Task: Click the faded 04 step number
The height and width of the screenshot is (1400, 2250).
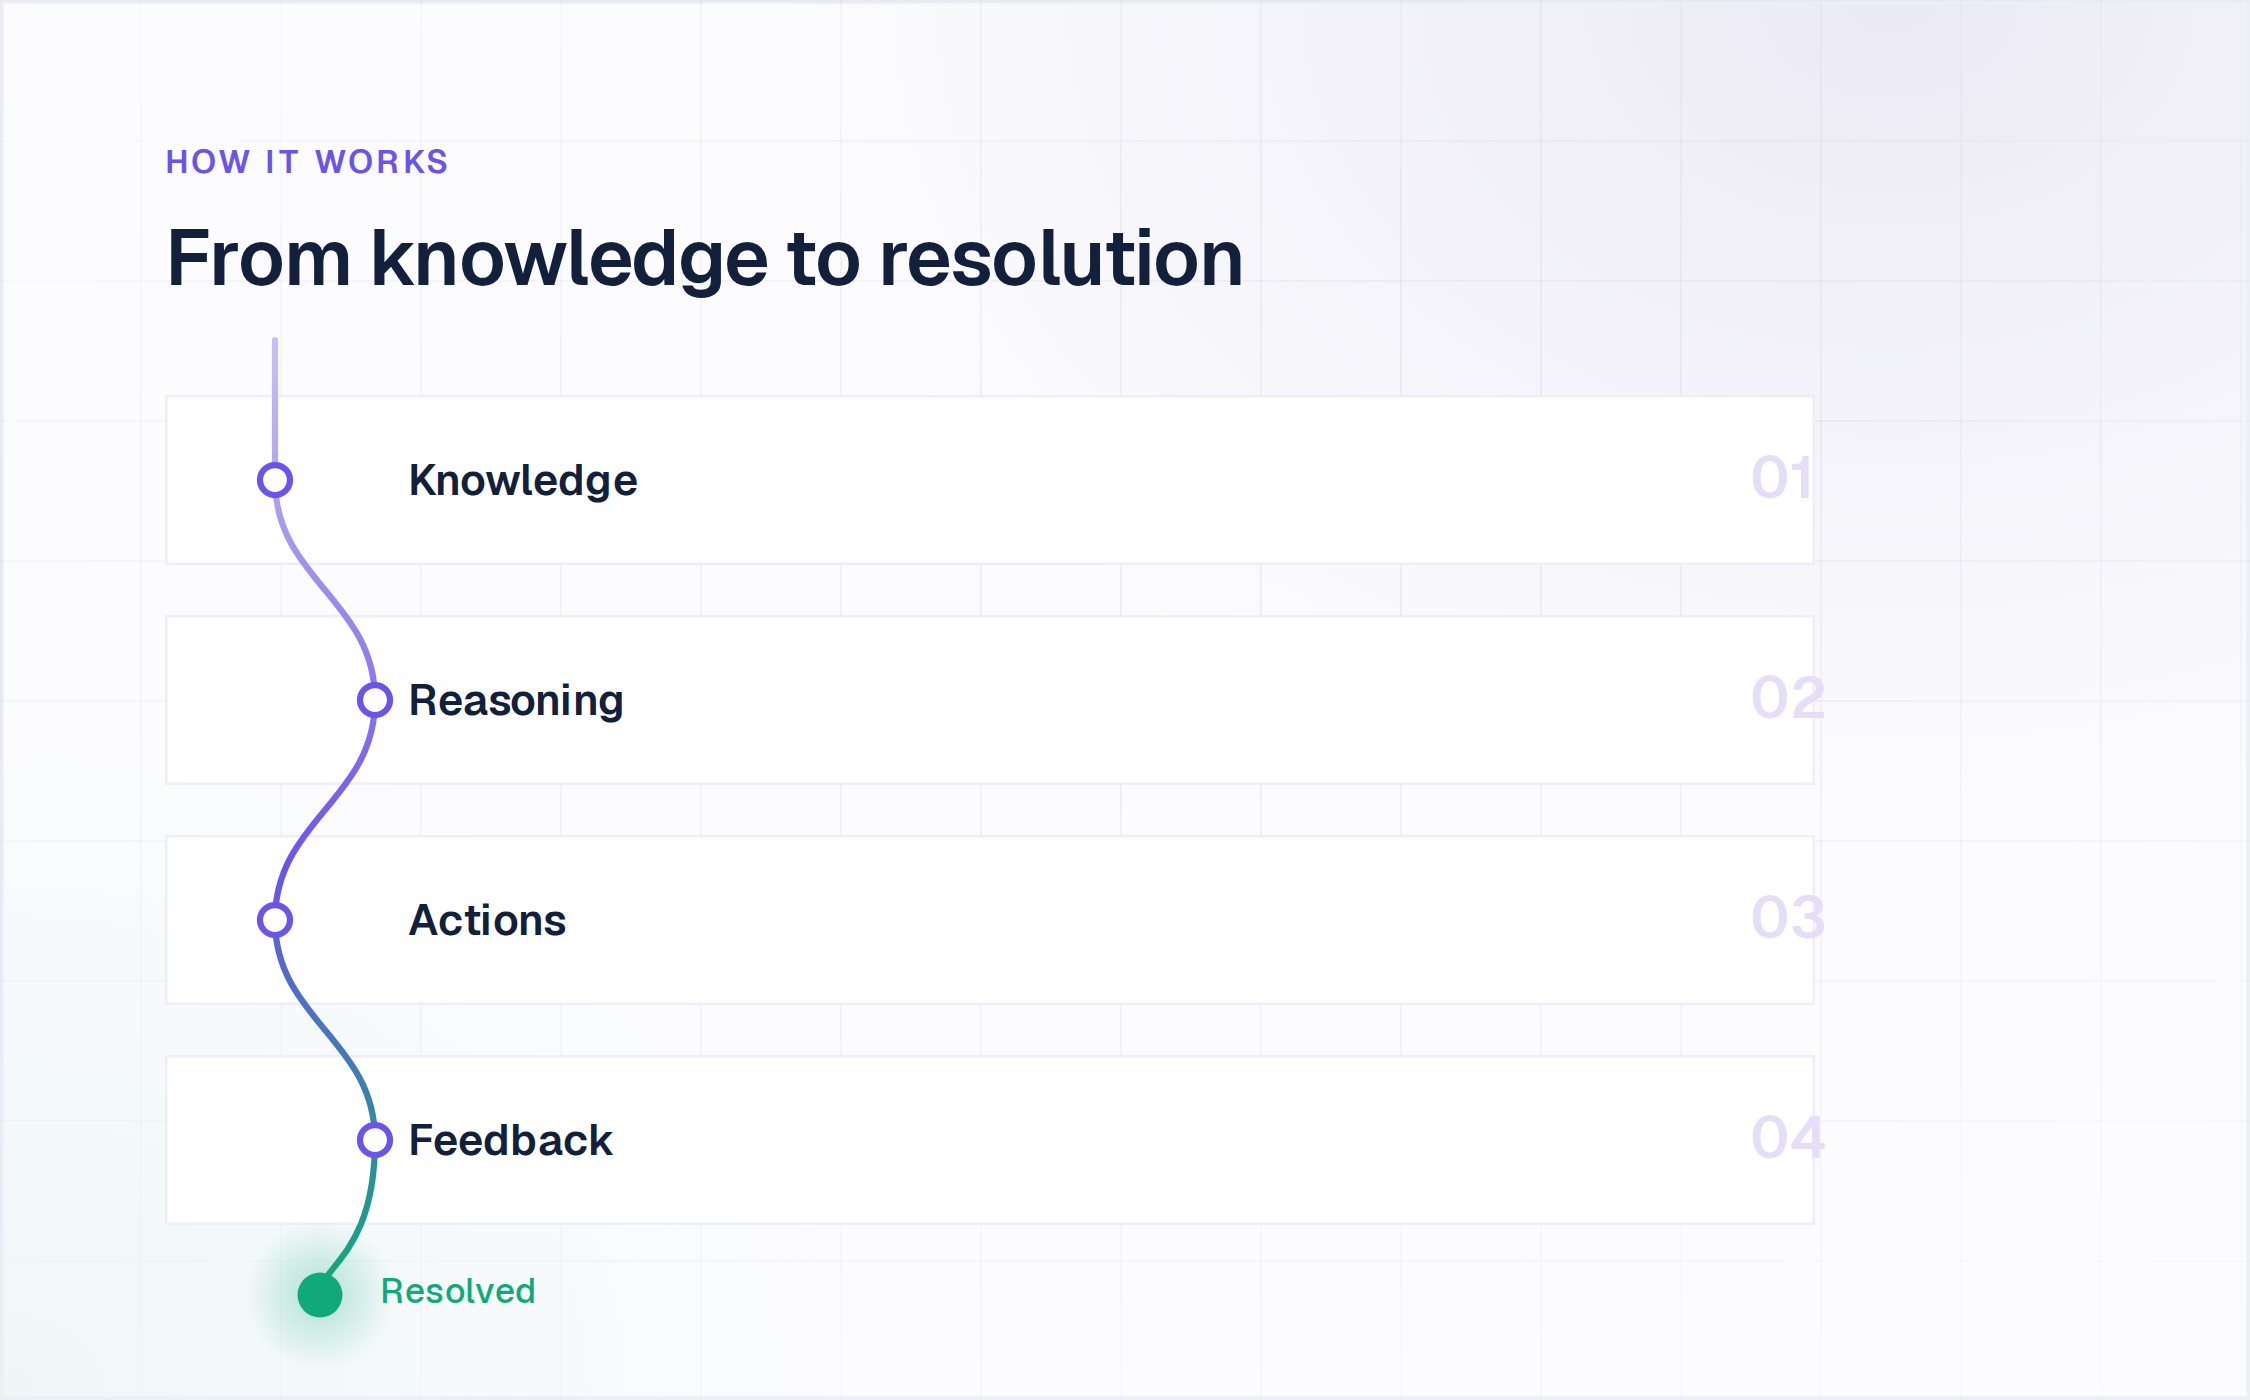Action: pos(1788,1138)
